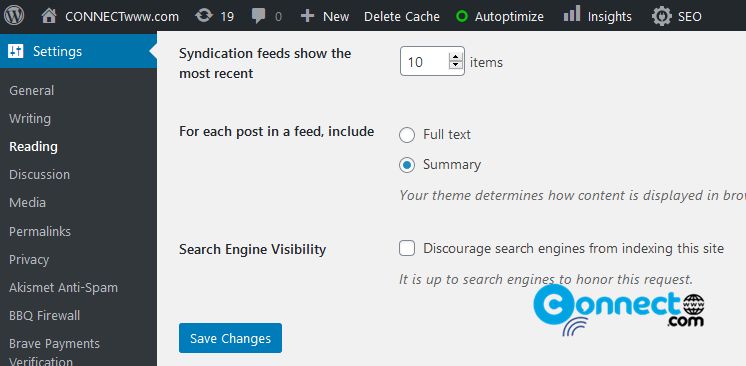Decrease syndication feed items with down arrow
This screenshot has width=746, height=366.
[x=456, y=66]
